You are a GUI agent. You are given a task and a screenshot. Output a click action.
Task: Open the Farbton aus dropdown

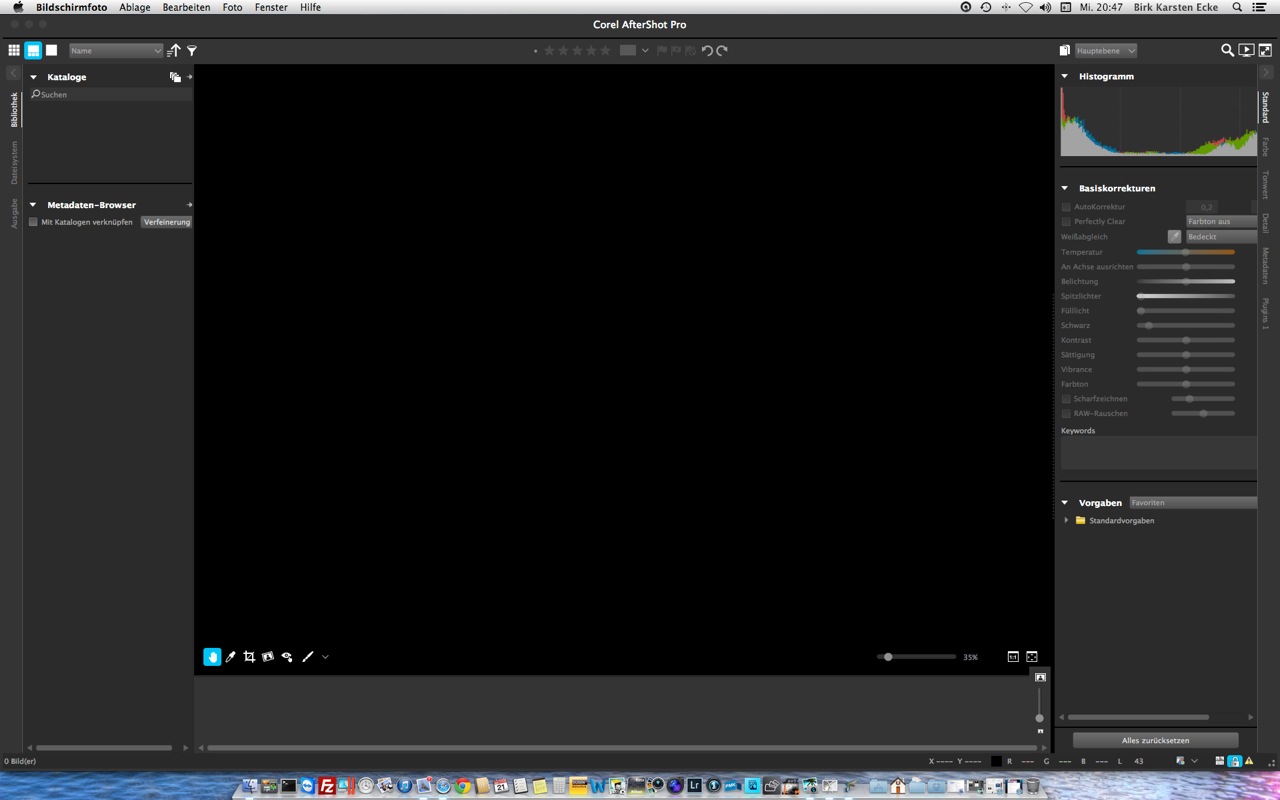point(1221,222)
